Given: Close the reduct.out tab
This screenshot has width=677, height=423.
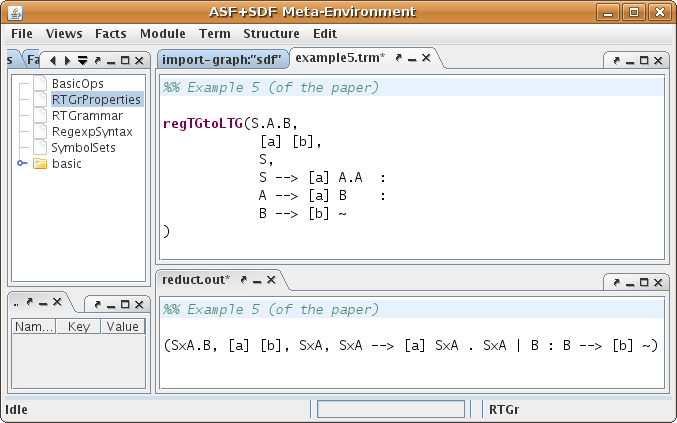Looking at the screenshot, I should pyautogui.click(x=271, y=280).
